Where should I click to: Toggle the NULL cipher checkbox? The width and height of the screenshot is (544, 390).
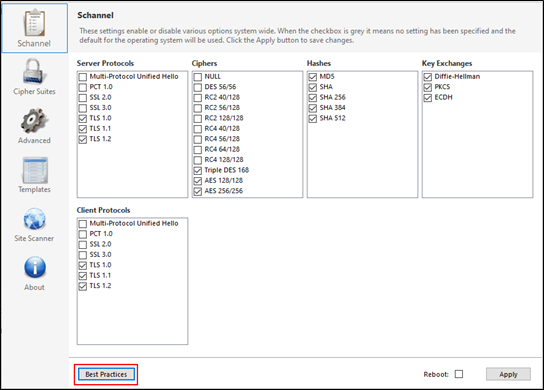click(x=198, y=77)
